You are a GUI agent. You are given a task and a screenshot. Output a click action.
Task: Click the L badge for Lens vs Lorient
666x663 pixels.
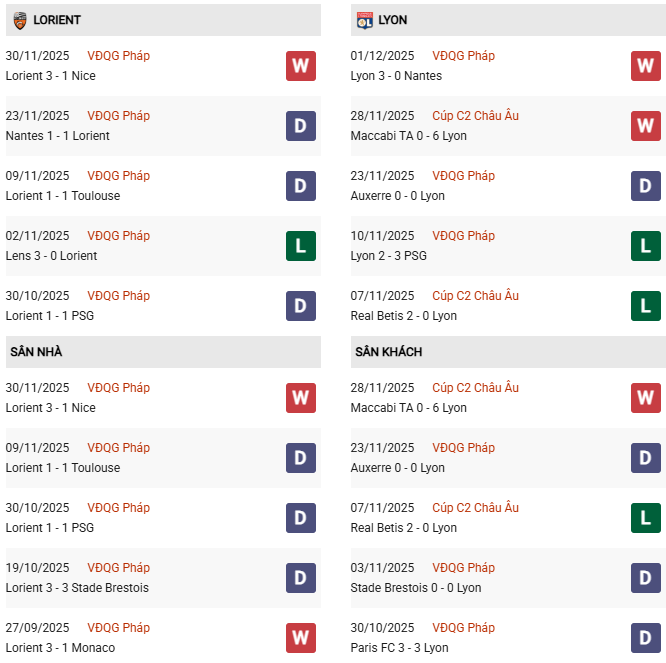[300, 246]
